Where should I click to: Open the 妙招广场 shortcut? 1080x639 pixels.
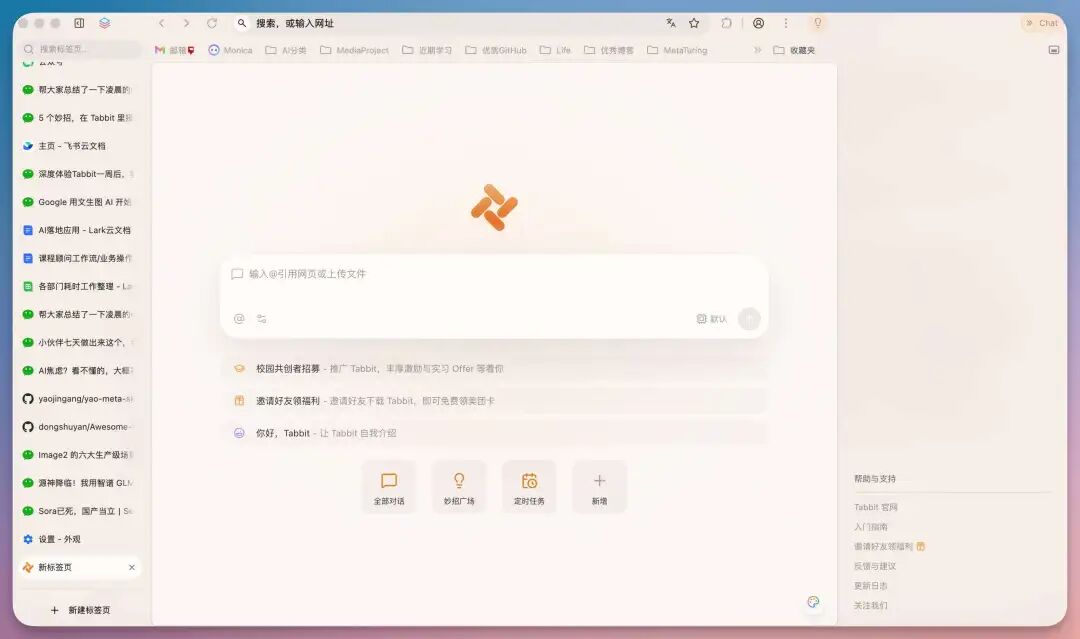coord(459,488)
